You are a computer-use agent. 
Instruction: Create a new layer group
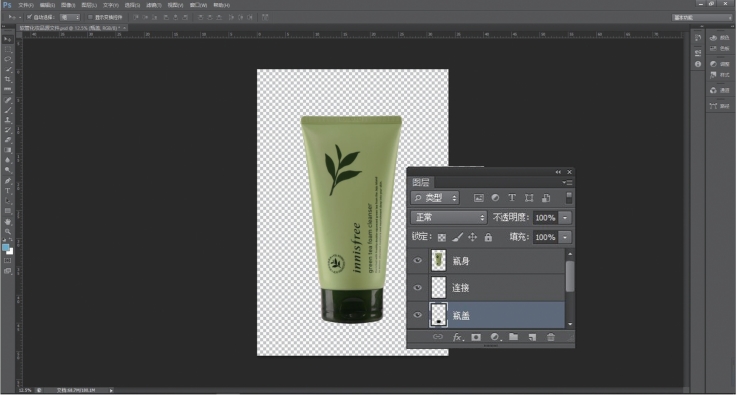pos(513,337)
